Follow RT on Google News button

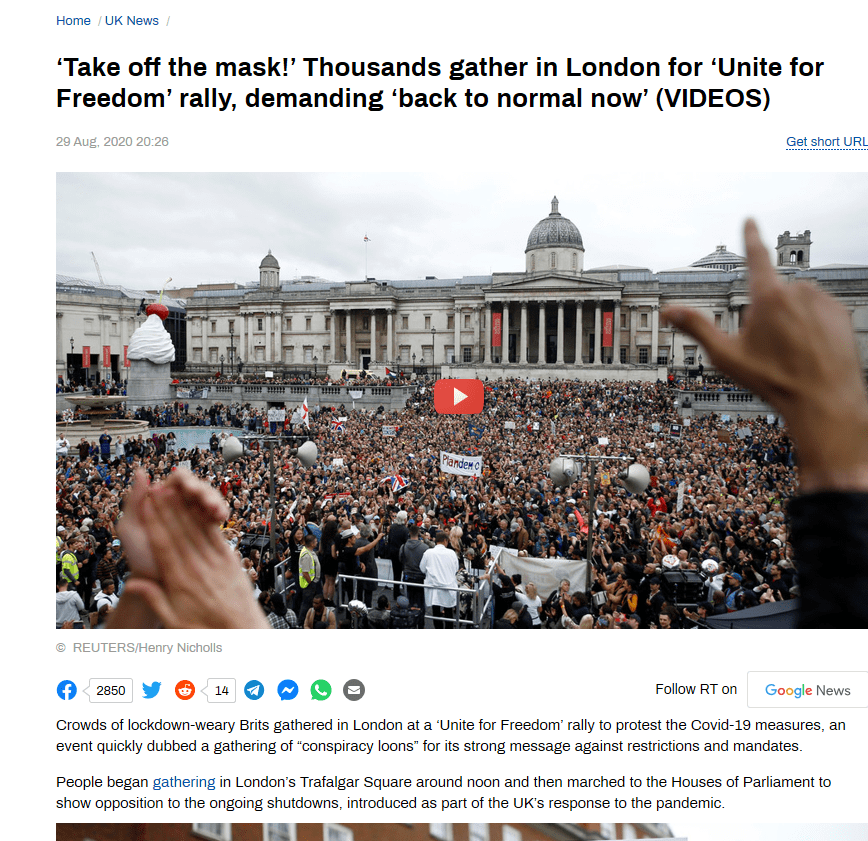(808, 689)
